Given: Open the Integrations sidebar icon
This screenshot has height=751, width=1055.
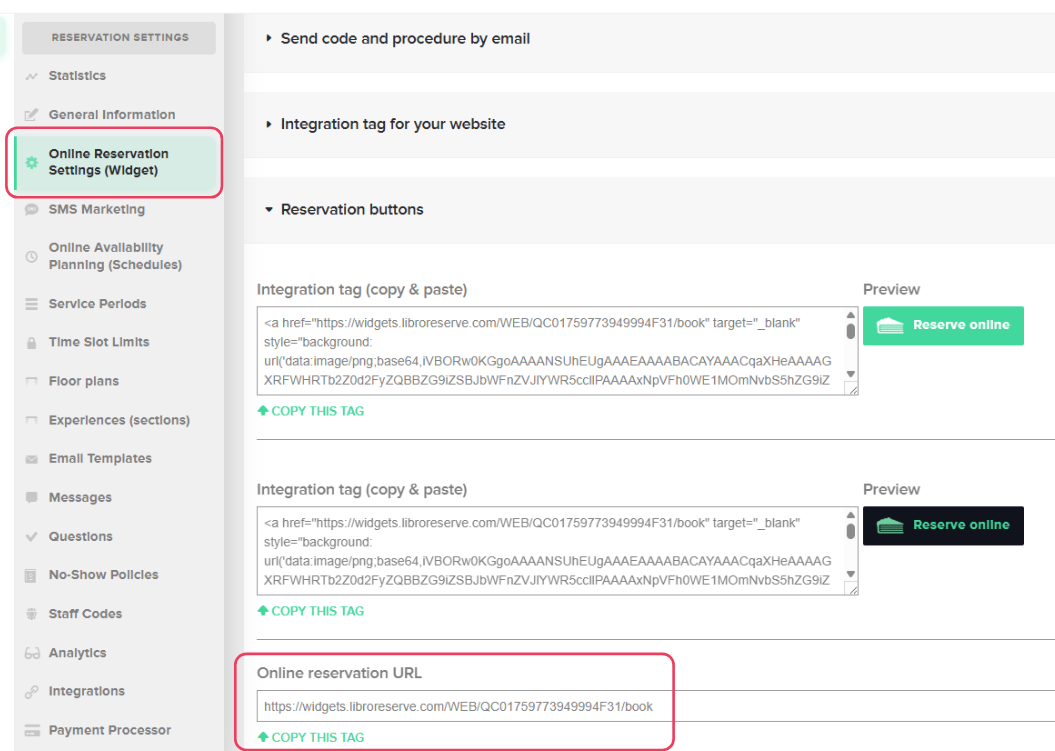Looking at the screenshot, I should [x=31, y=691].
